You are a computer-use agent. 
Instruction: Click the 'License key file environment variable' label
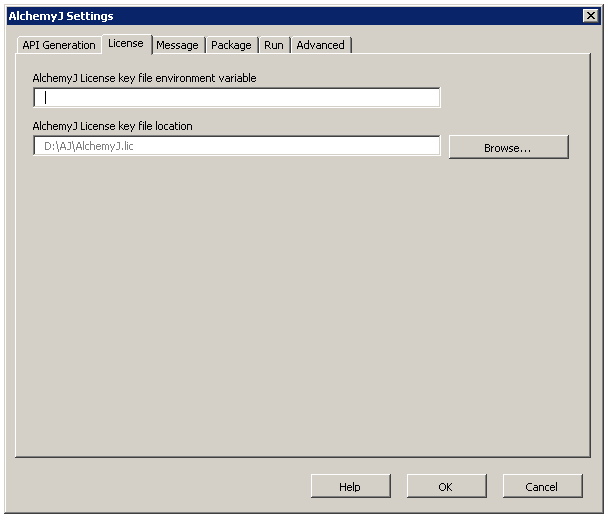click(x=144, y=78)
